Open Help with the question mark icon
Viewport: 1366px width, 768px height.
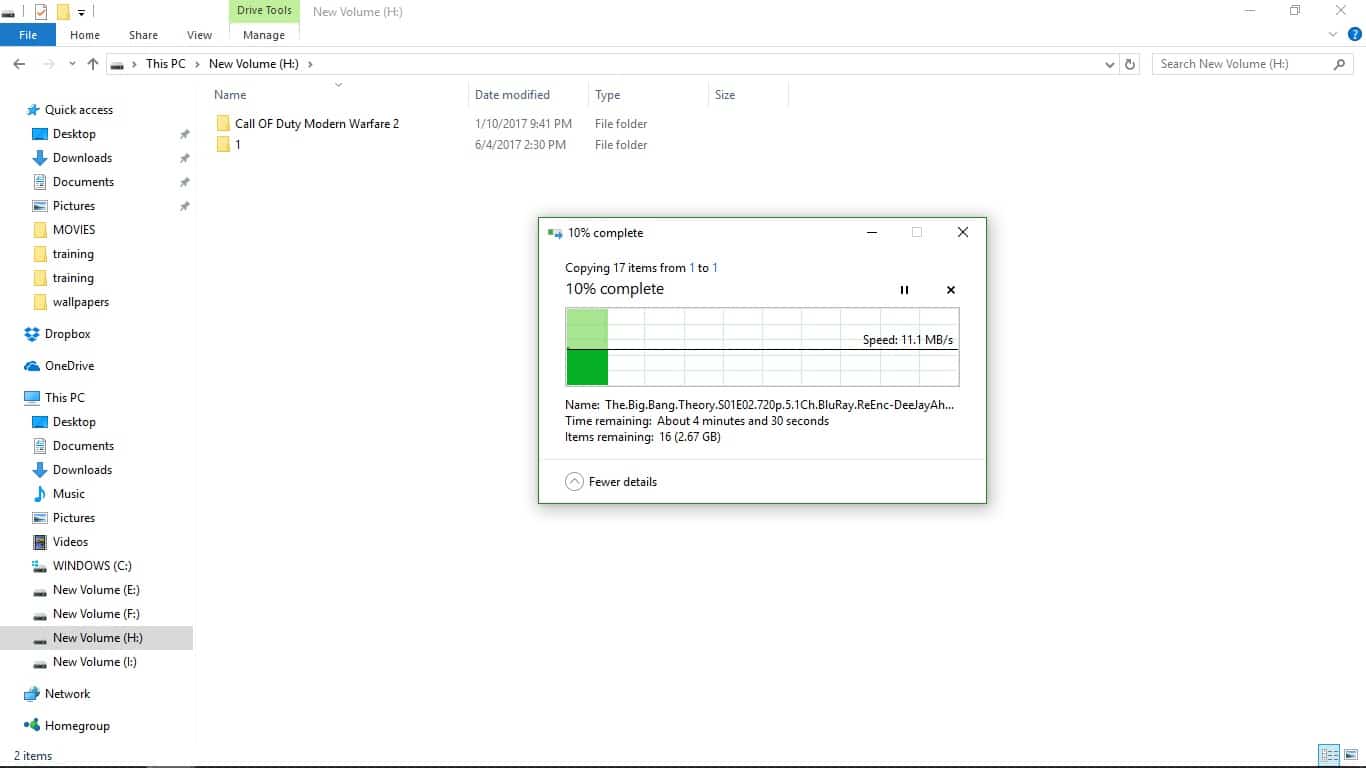coord(1355,34)
